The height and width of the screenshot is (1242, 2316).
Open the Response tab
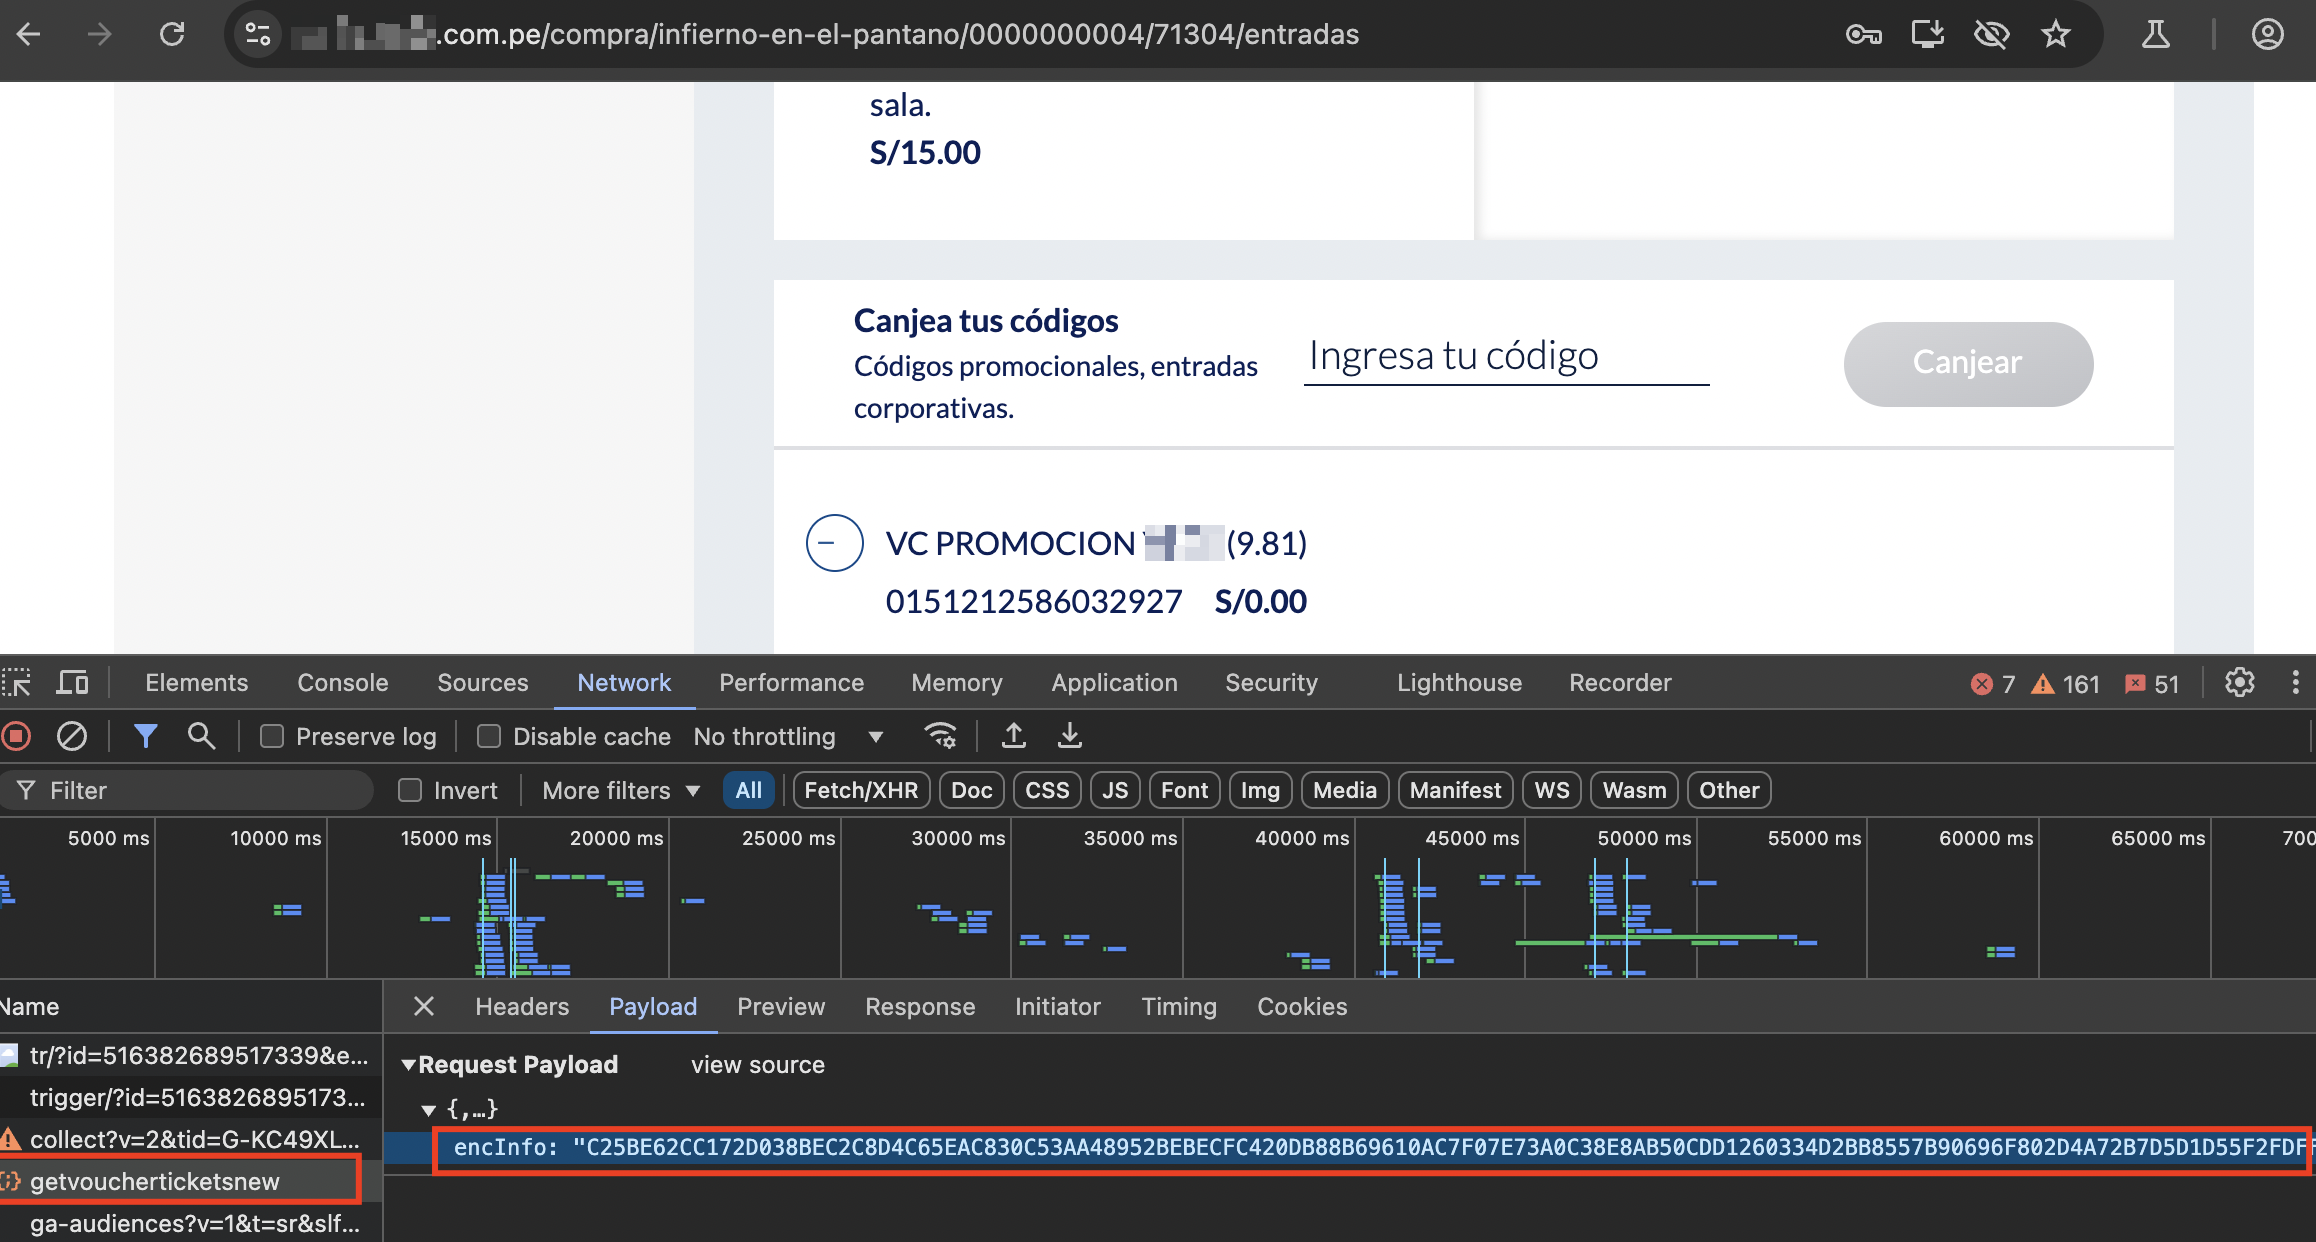(x=919, y=1007)
